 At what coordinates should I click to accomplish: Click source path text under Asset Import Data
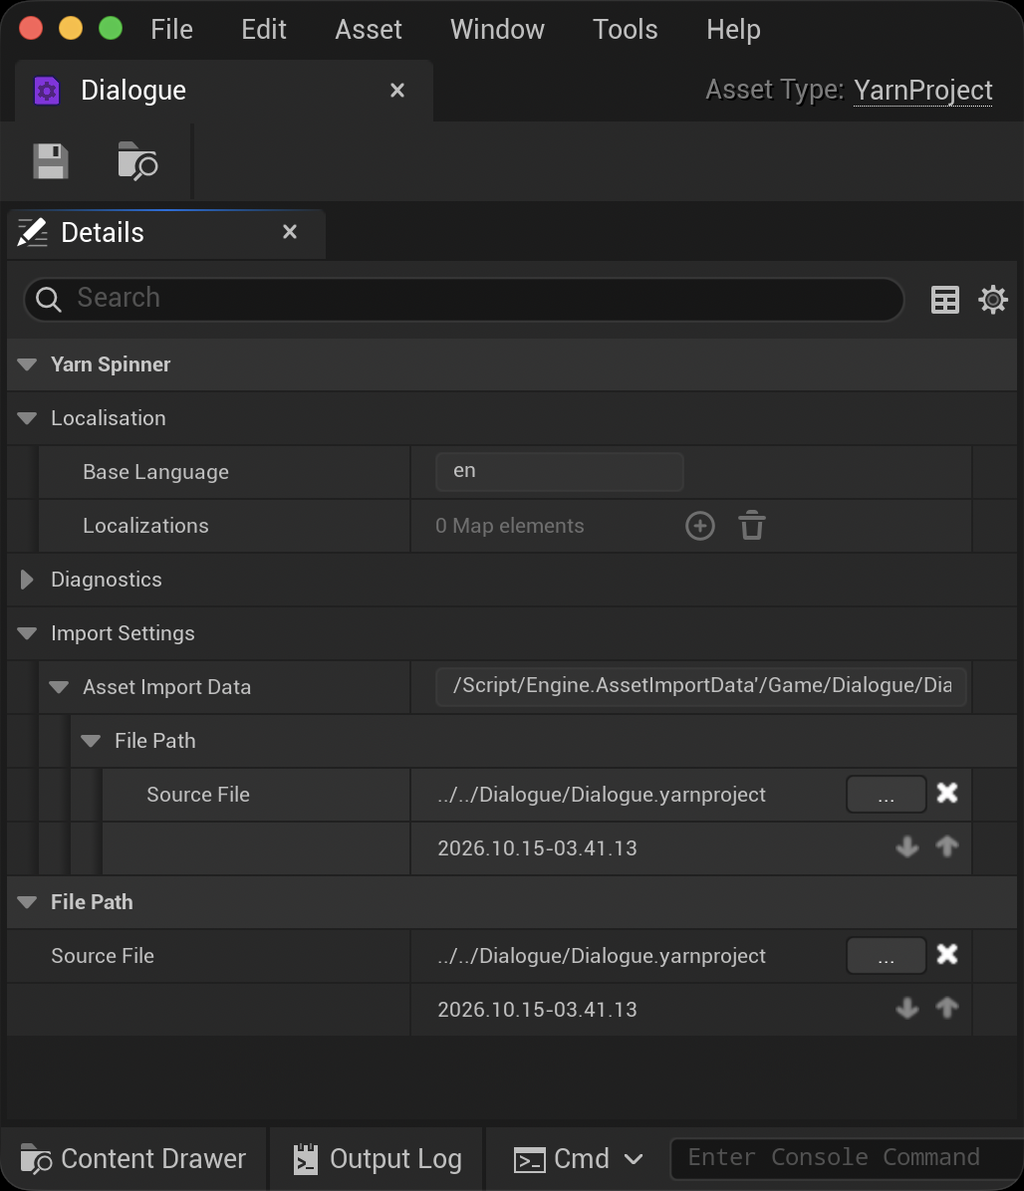point(602,795)
